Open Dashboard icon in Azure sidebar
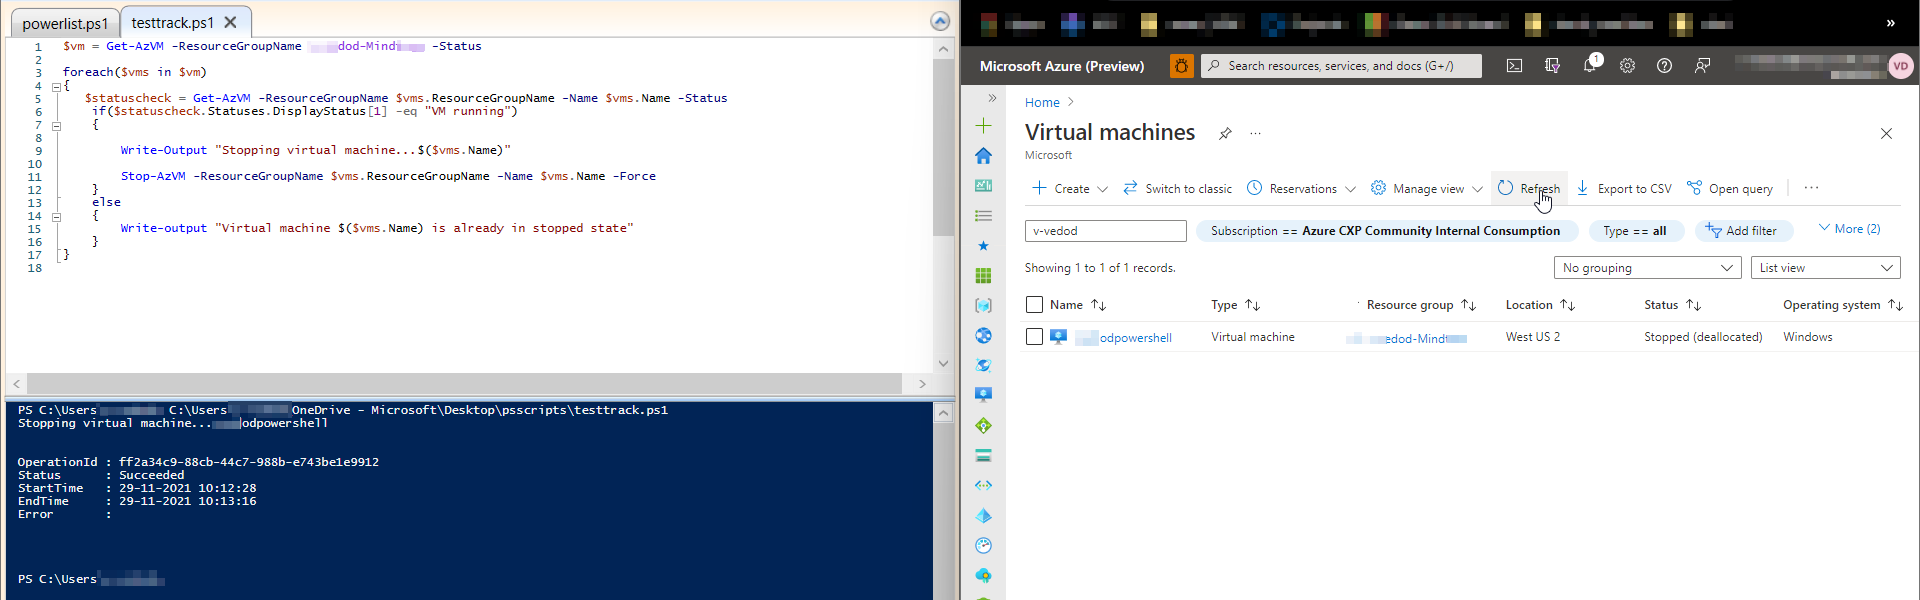This screenshot has height=600, width=1920. point(983,186)
